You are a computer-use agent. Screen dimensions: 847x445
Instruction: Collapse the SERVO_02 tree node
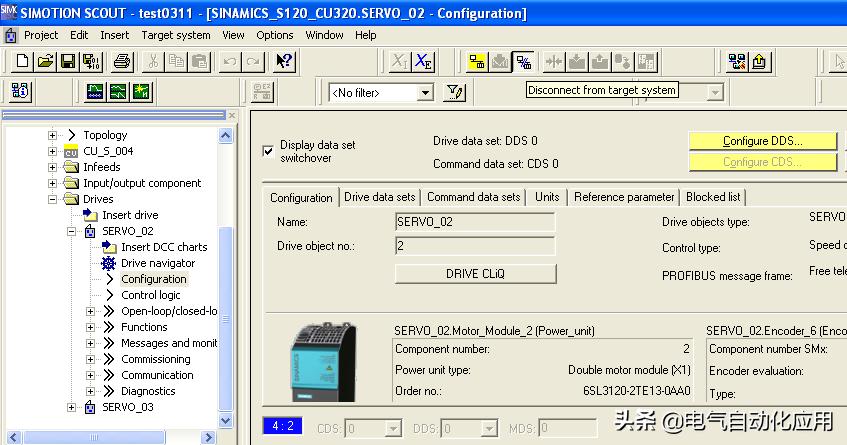pyautogui.click(x=71, y=231)
